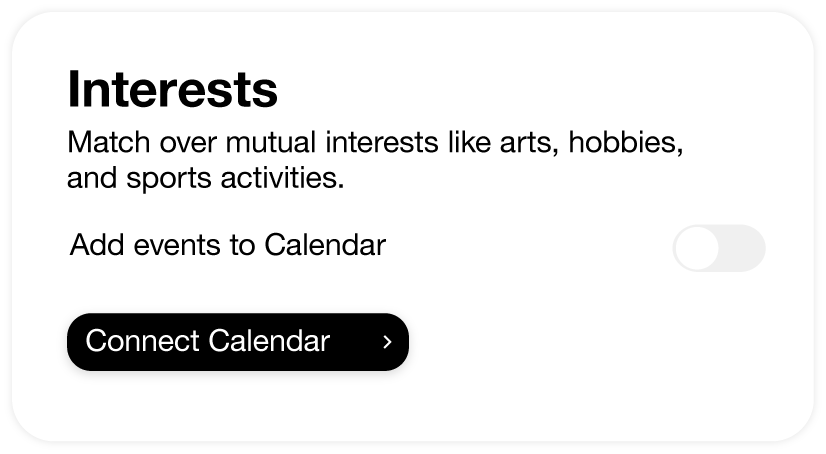Click the bold "Interests" title text
This screenshot has height=454, width=826.
[172, 90]
